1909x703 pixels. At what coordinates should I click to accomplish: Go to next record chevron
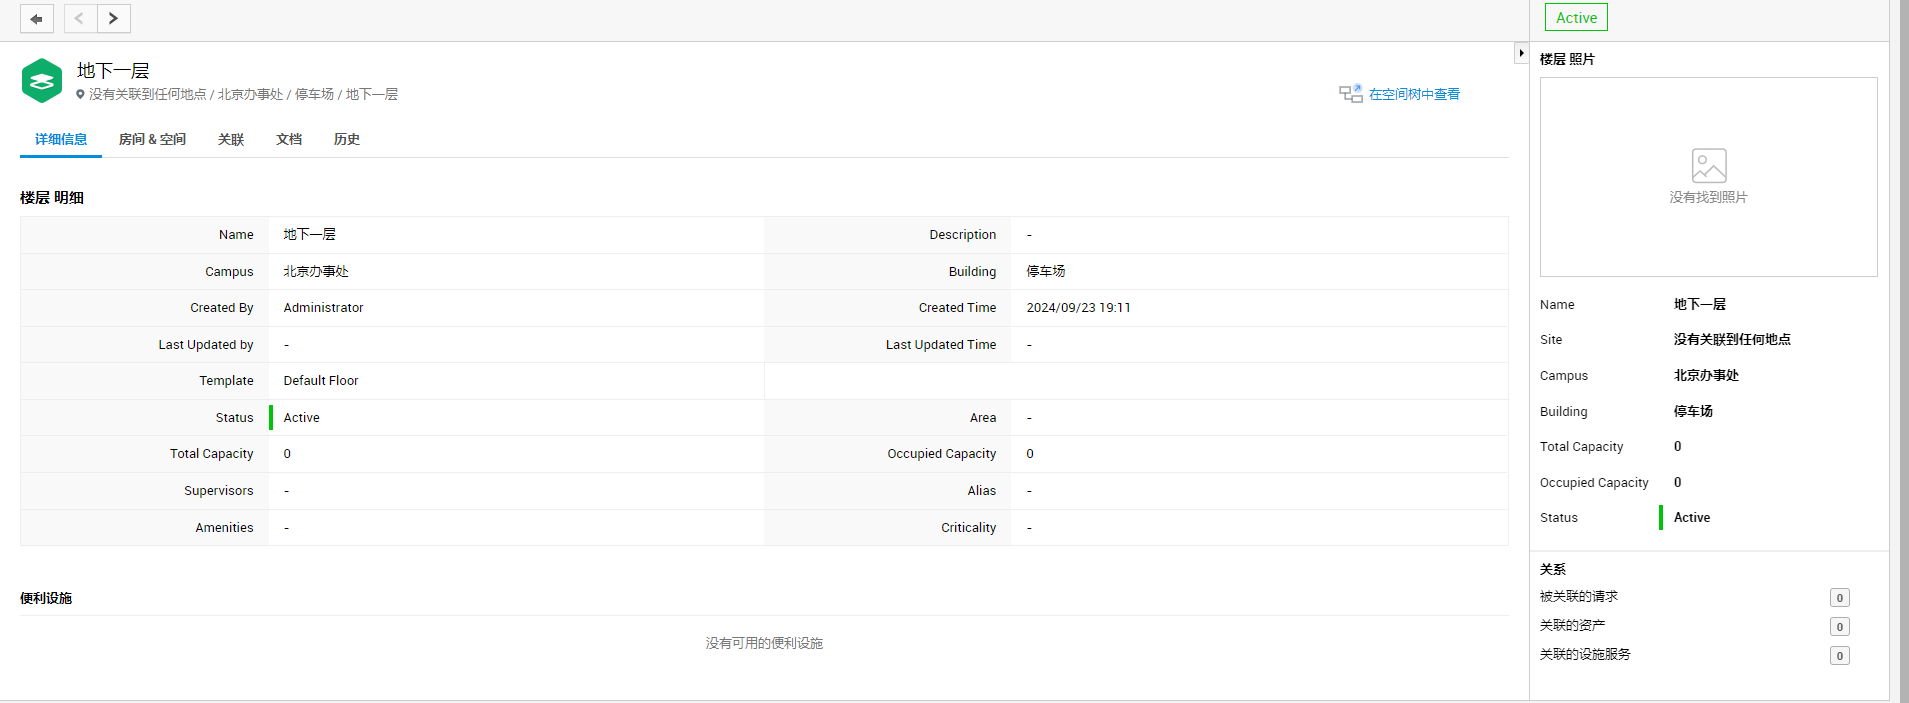114,18
